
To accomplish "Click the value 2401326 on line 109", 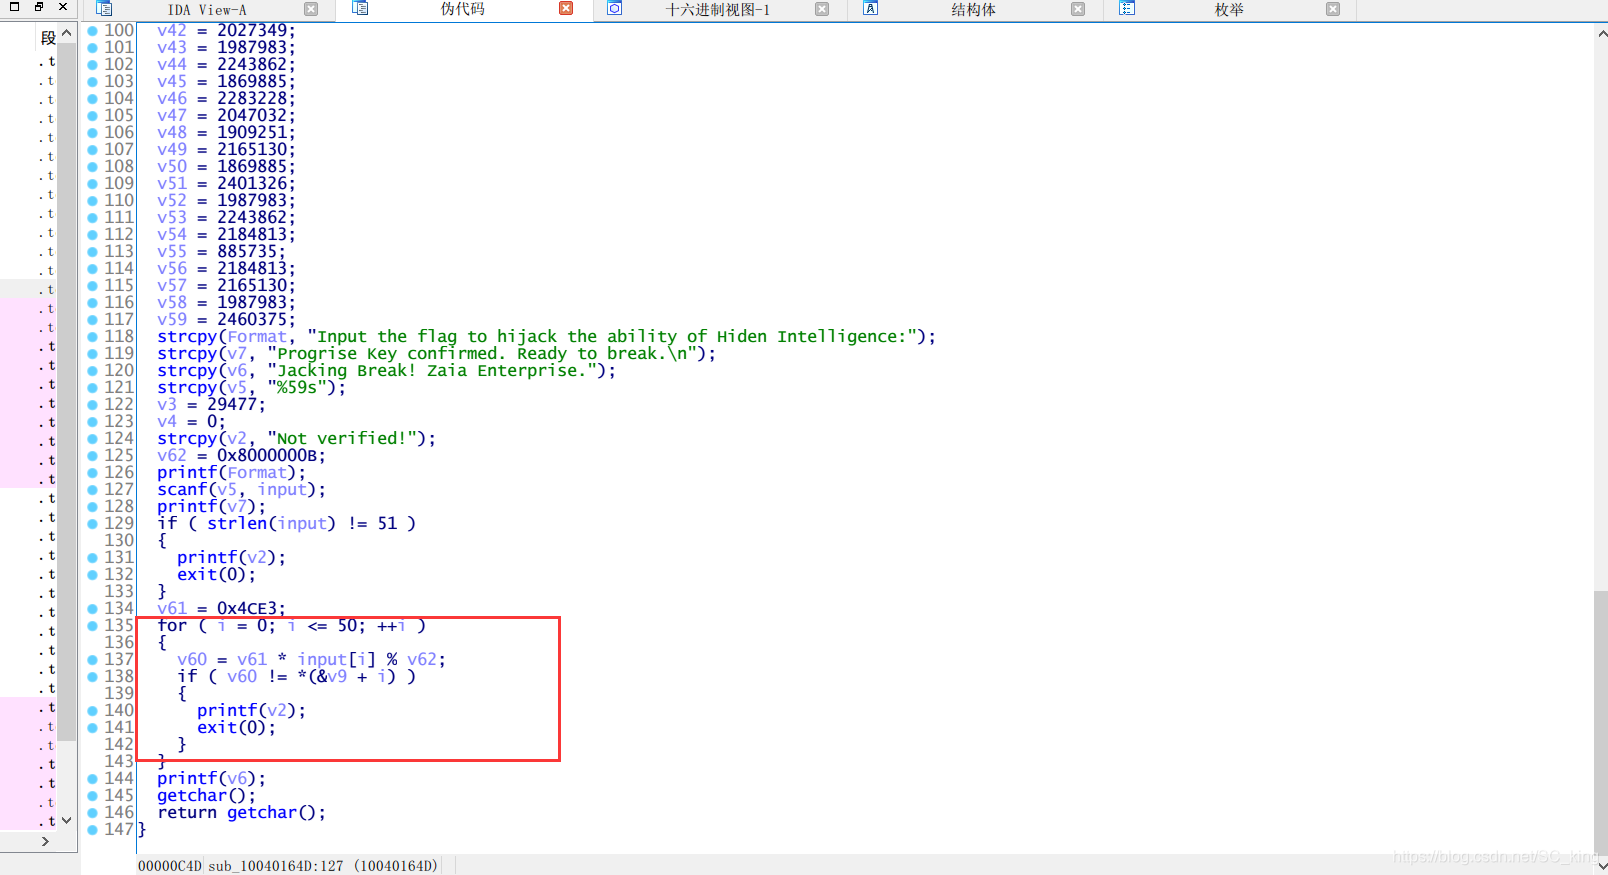I will coord(252,184).
